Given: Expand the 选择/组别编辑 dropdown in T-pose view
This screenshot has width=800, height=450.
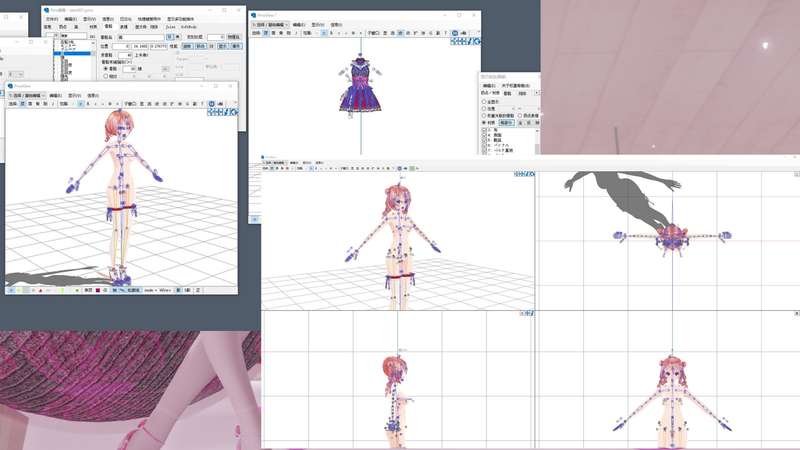Looking at the screenshot, I should click(26, 95).
